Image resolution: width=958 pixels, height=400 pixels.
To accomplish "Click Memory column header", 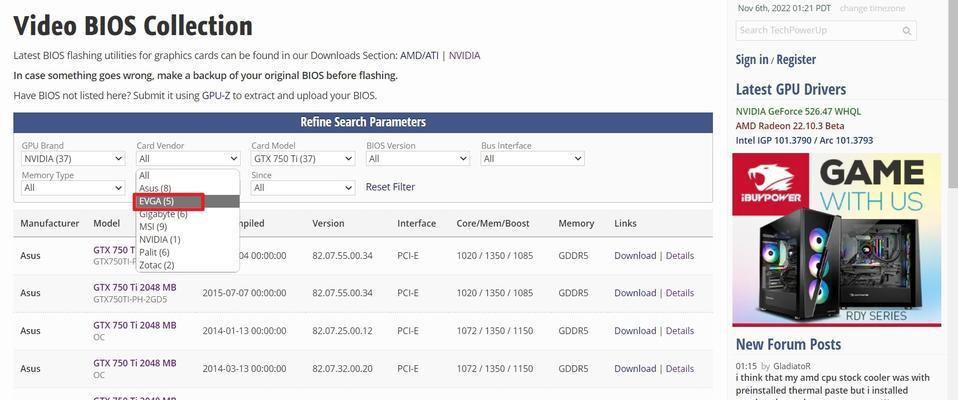I will [x=576, y=224].
